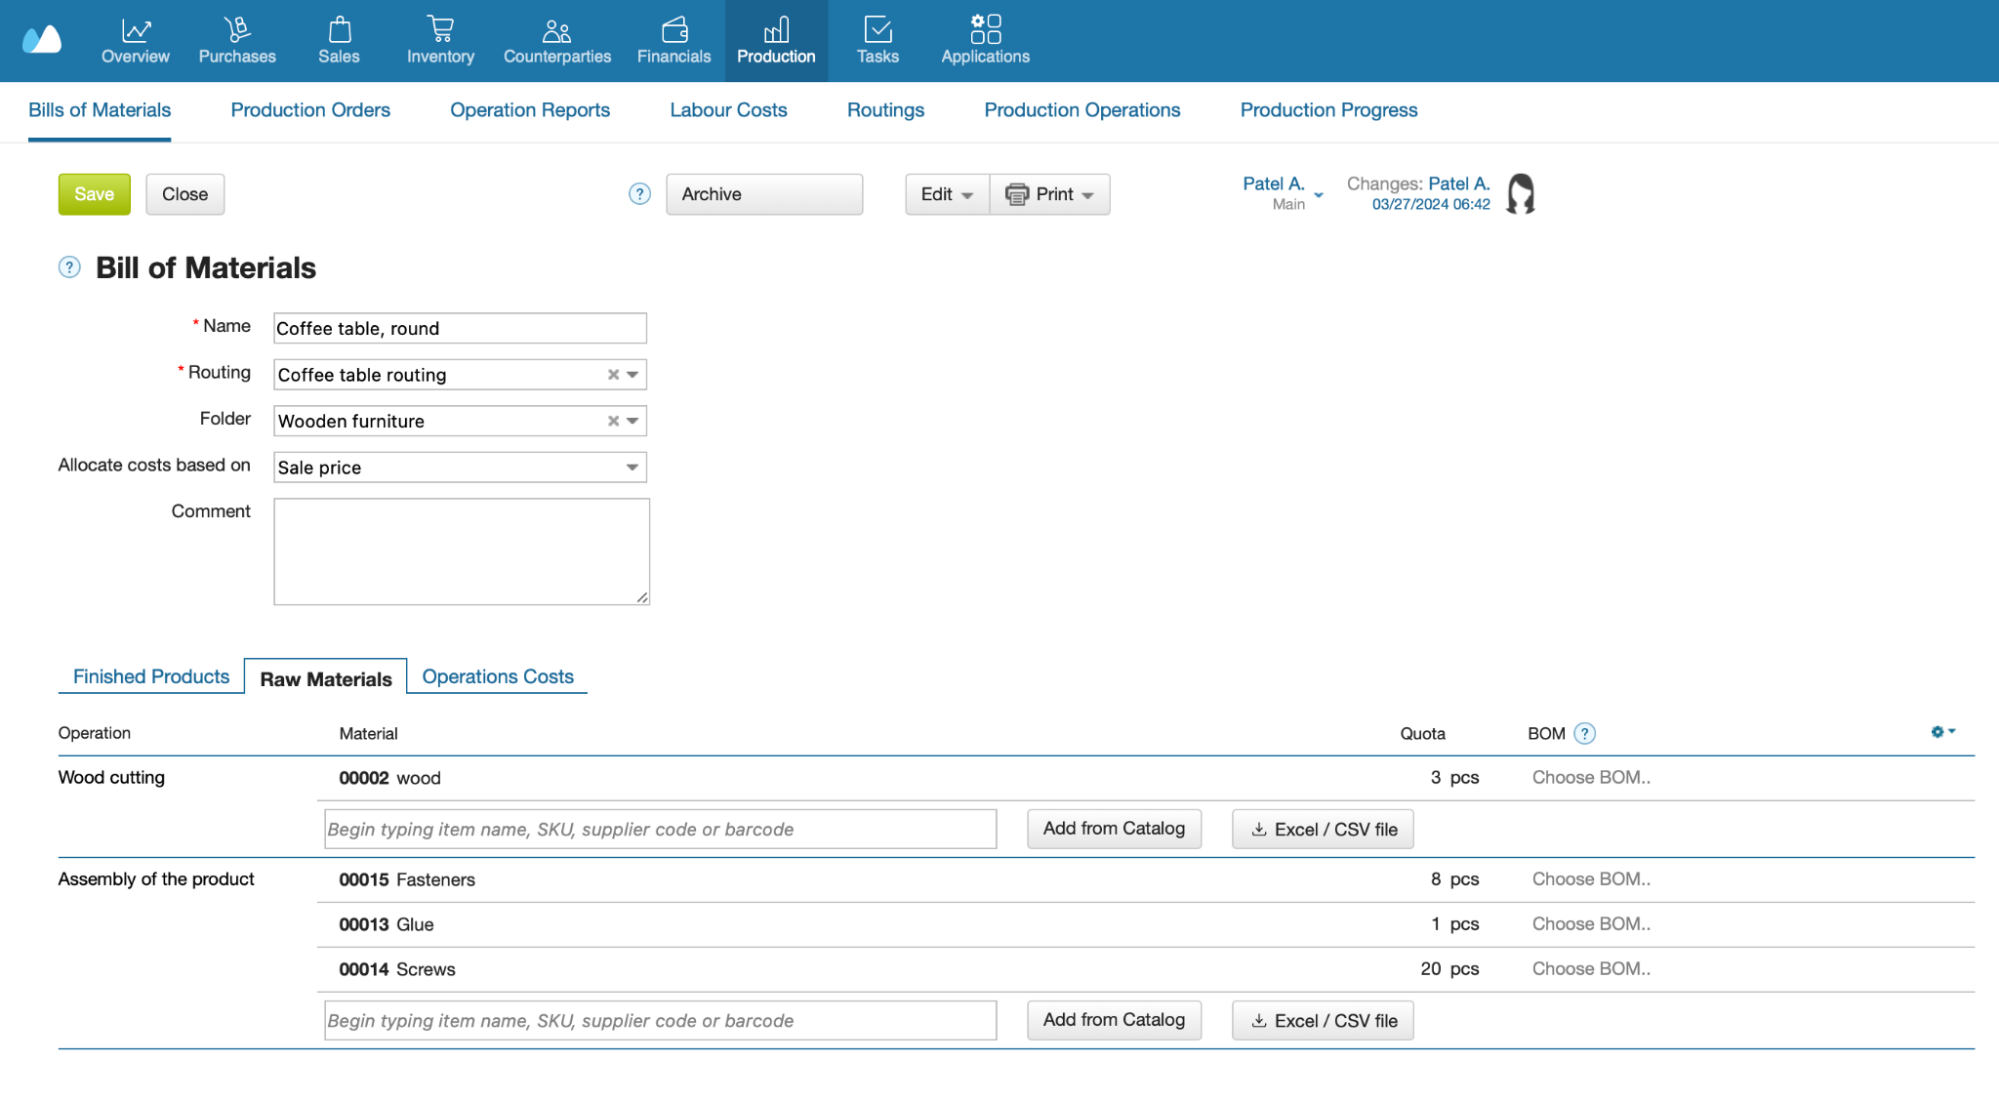Open the Operation Reports tab

pyautogui.click(x=530, y=110)
